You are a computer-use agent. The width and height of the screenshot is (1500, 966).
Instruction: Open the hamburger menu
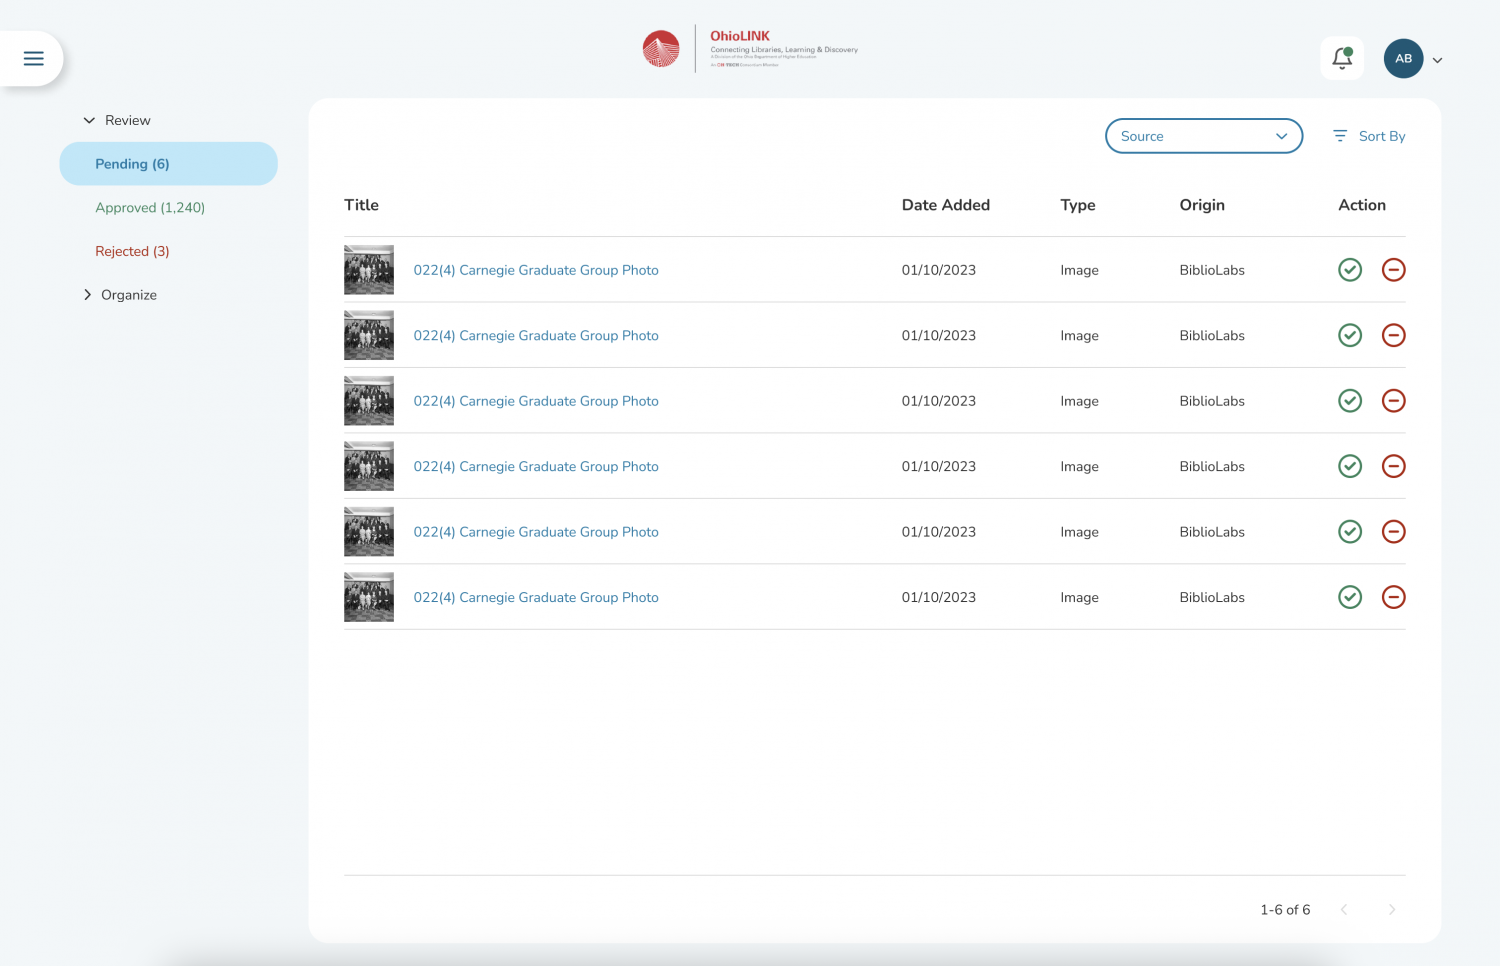tap(33, 59)
